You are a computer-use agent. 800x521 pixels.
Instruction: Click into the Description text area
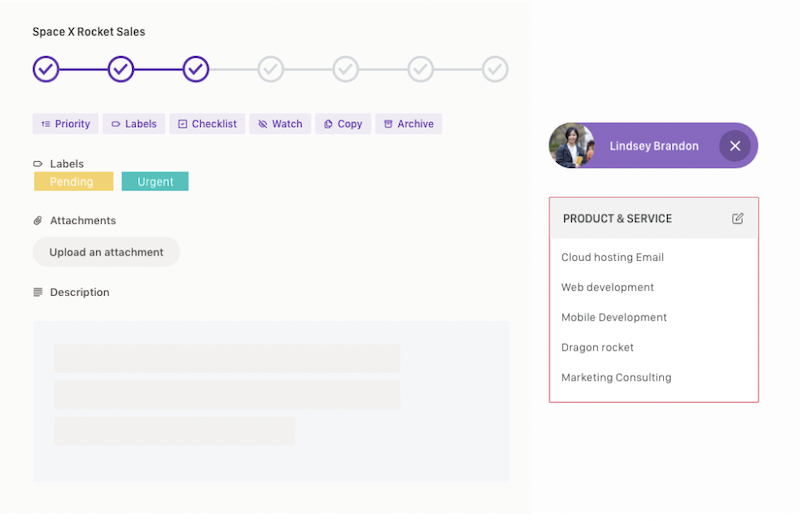[271, 402]
